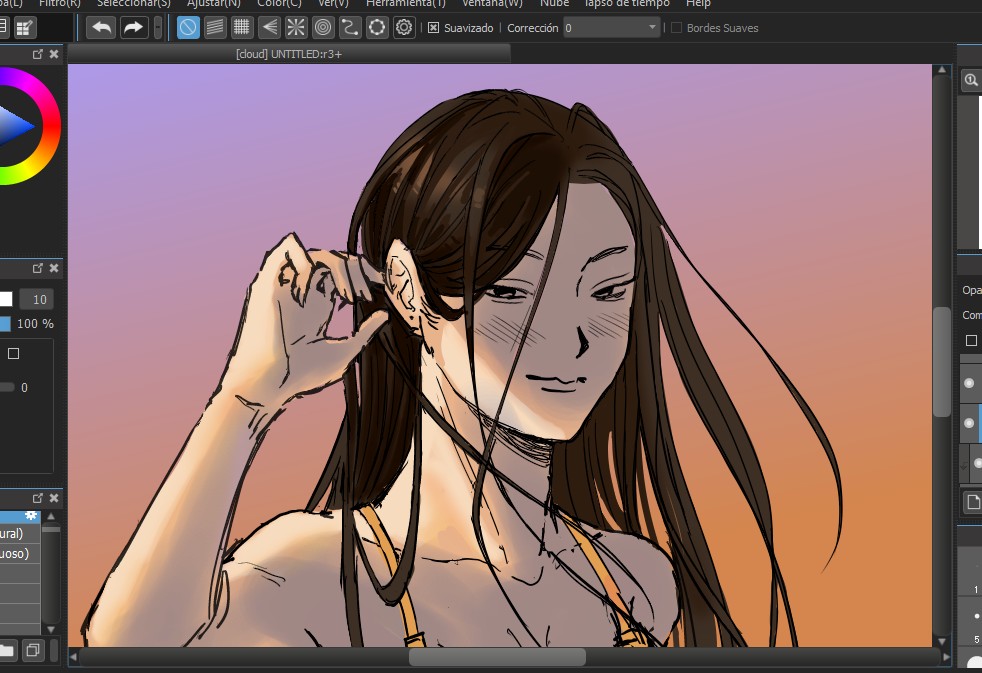This screenshot has width=982, height=673.
Task: Enable the Bordes Suaves checkbox
Action: [676, 28]
